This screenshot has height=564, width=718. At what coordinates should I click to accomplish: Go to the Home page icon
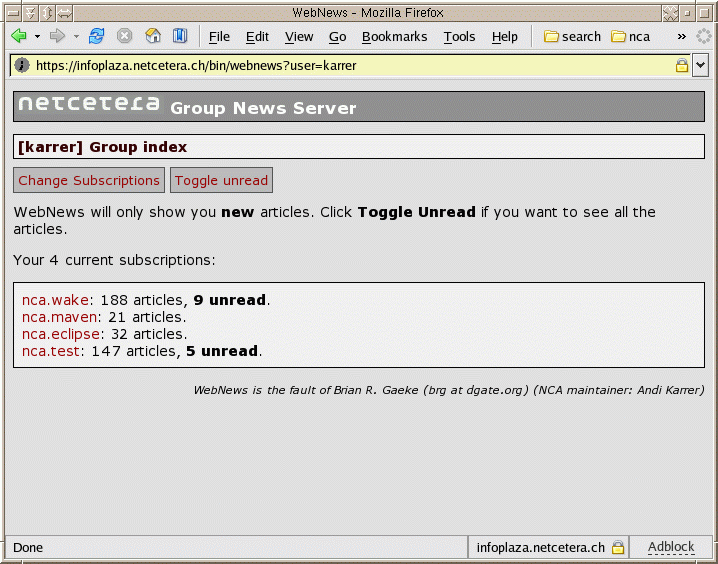click(x=153, y=36)
